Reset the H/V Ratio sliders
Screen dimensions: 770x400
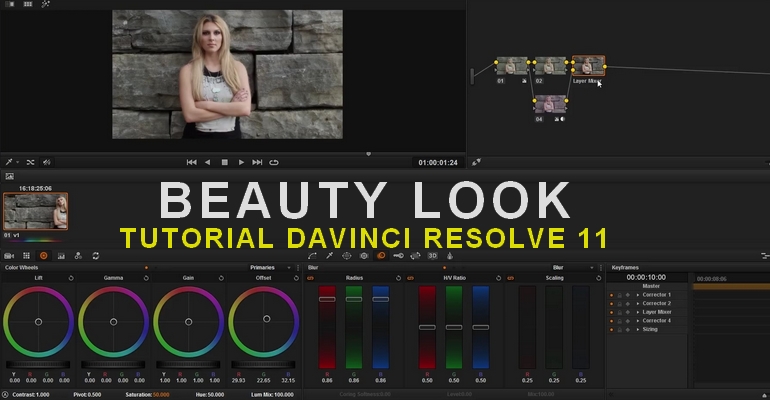pyautogui.click(x=498, y=278)
